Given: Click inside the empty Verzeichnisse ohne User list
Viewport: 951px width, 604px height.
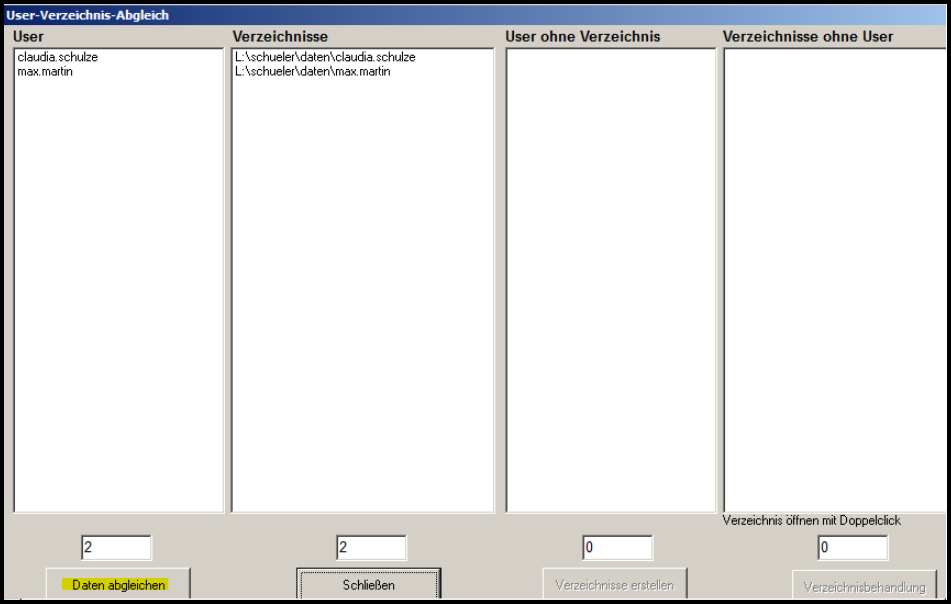Looking at the screenshot, I should [x=833, y=280].
